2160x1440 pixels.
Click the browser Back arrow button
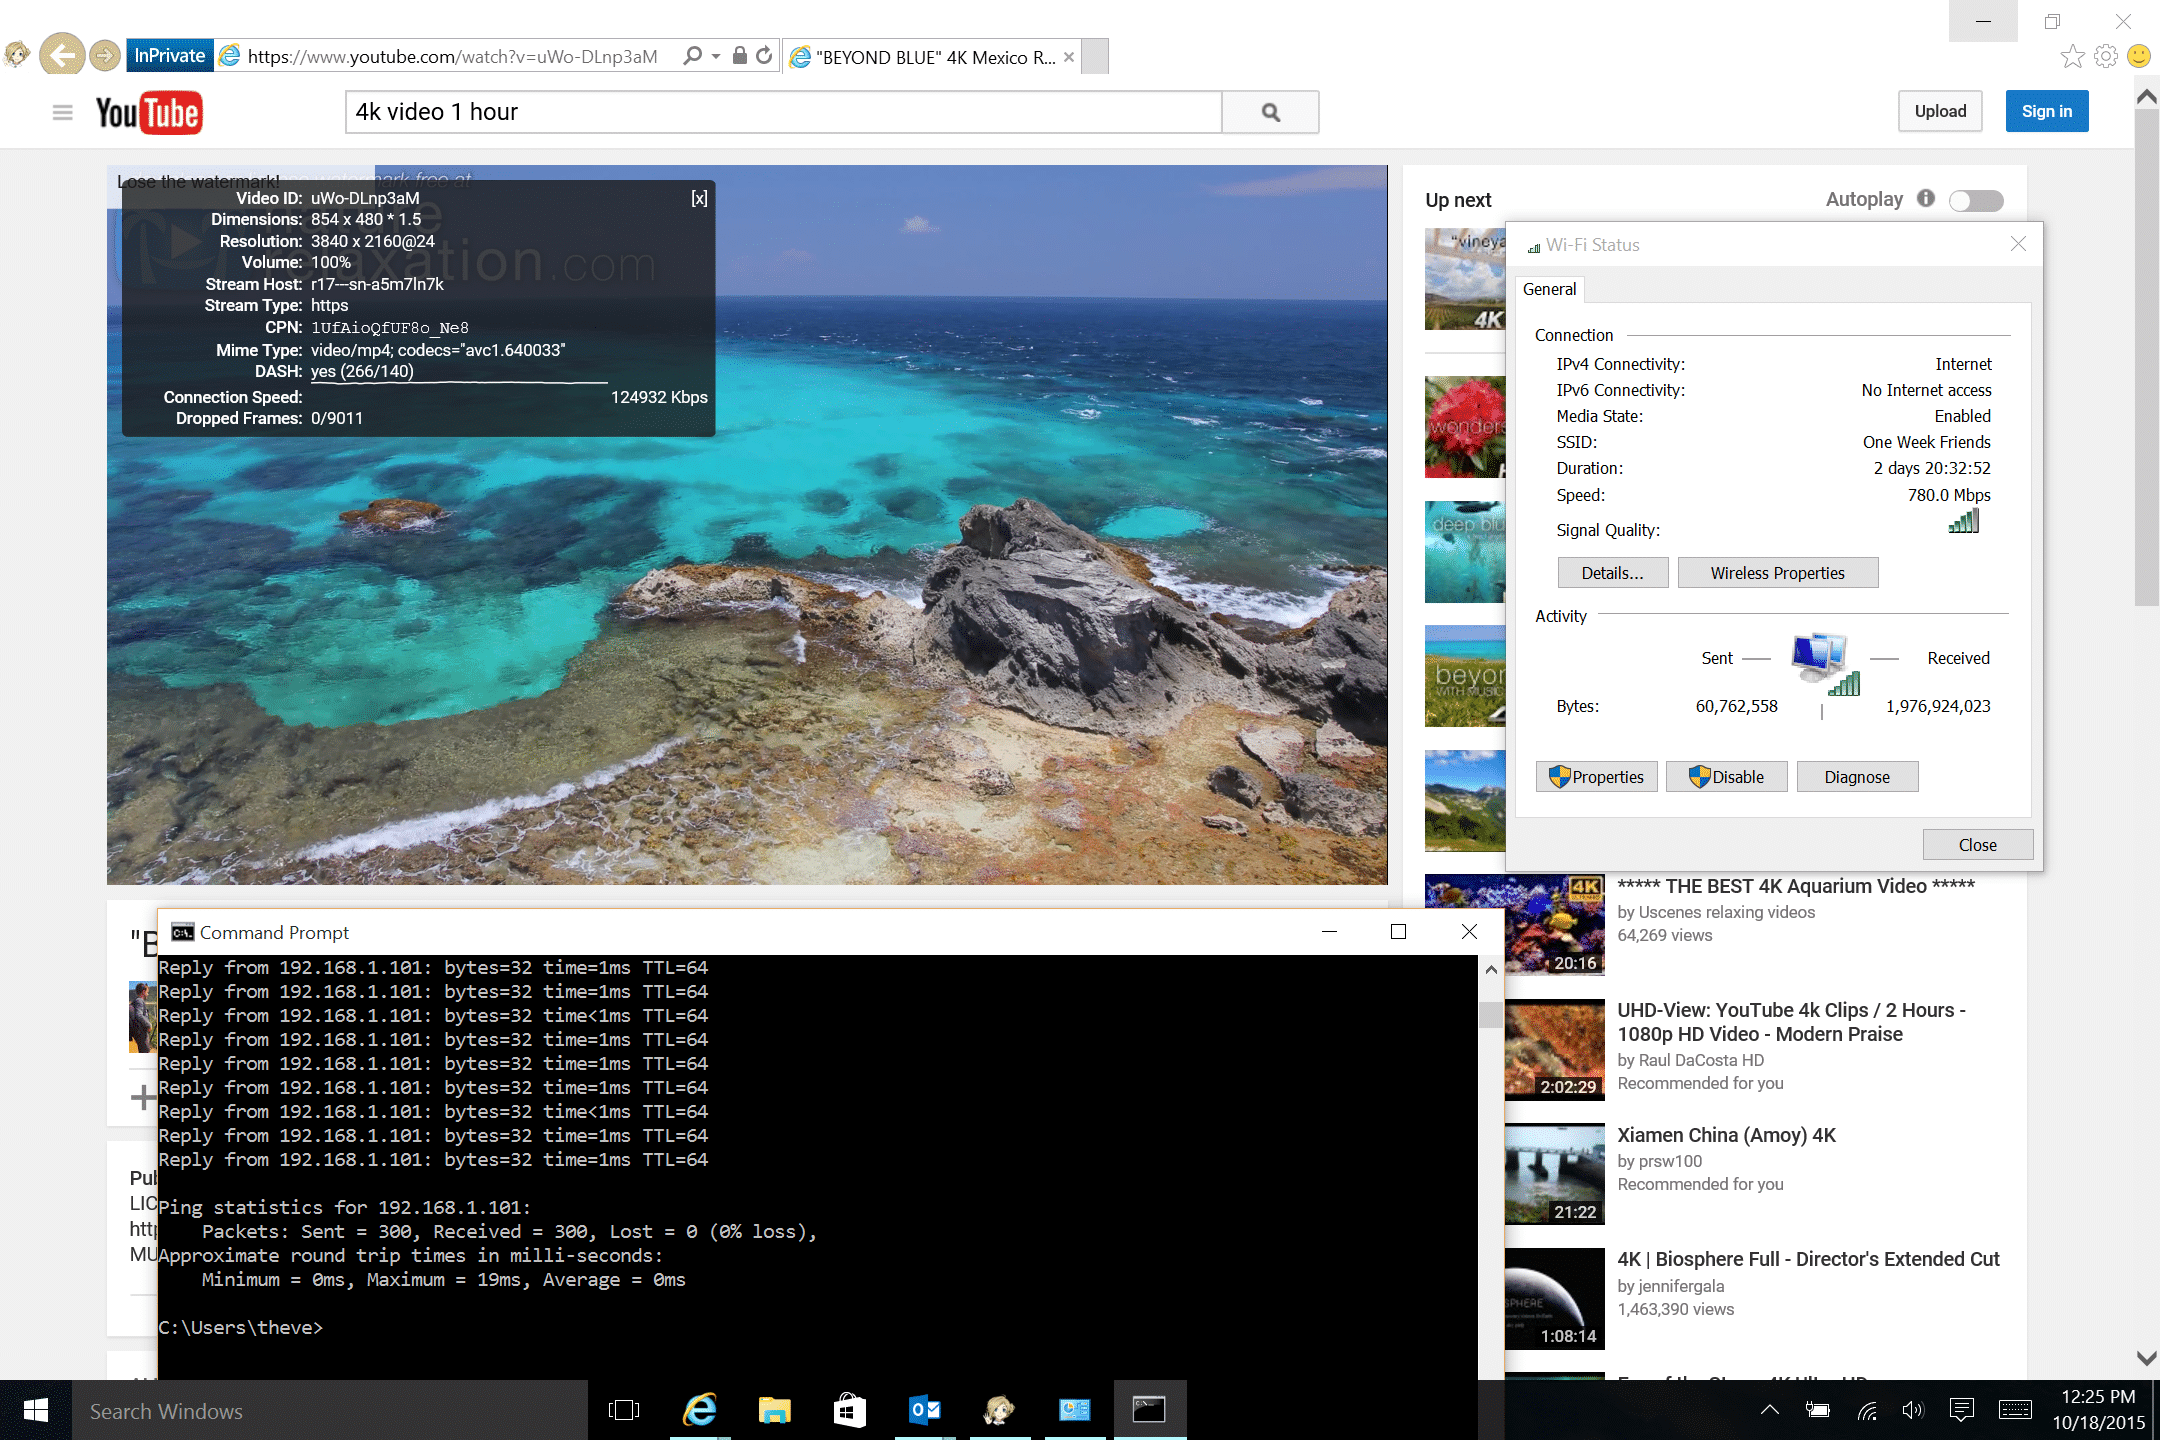(62, 55)
